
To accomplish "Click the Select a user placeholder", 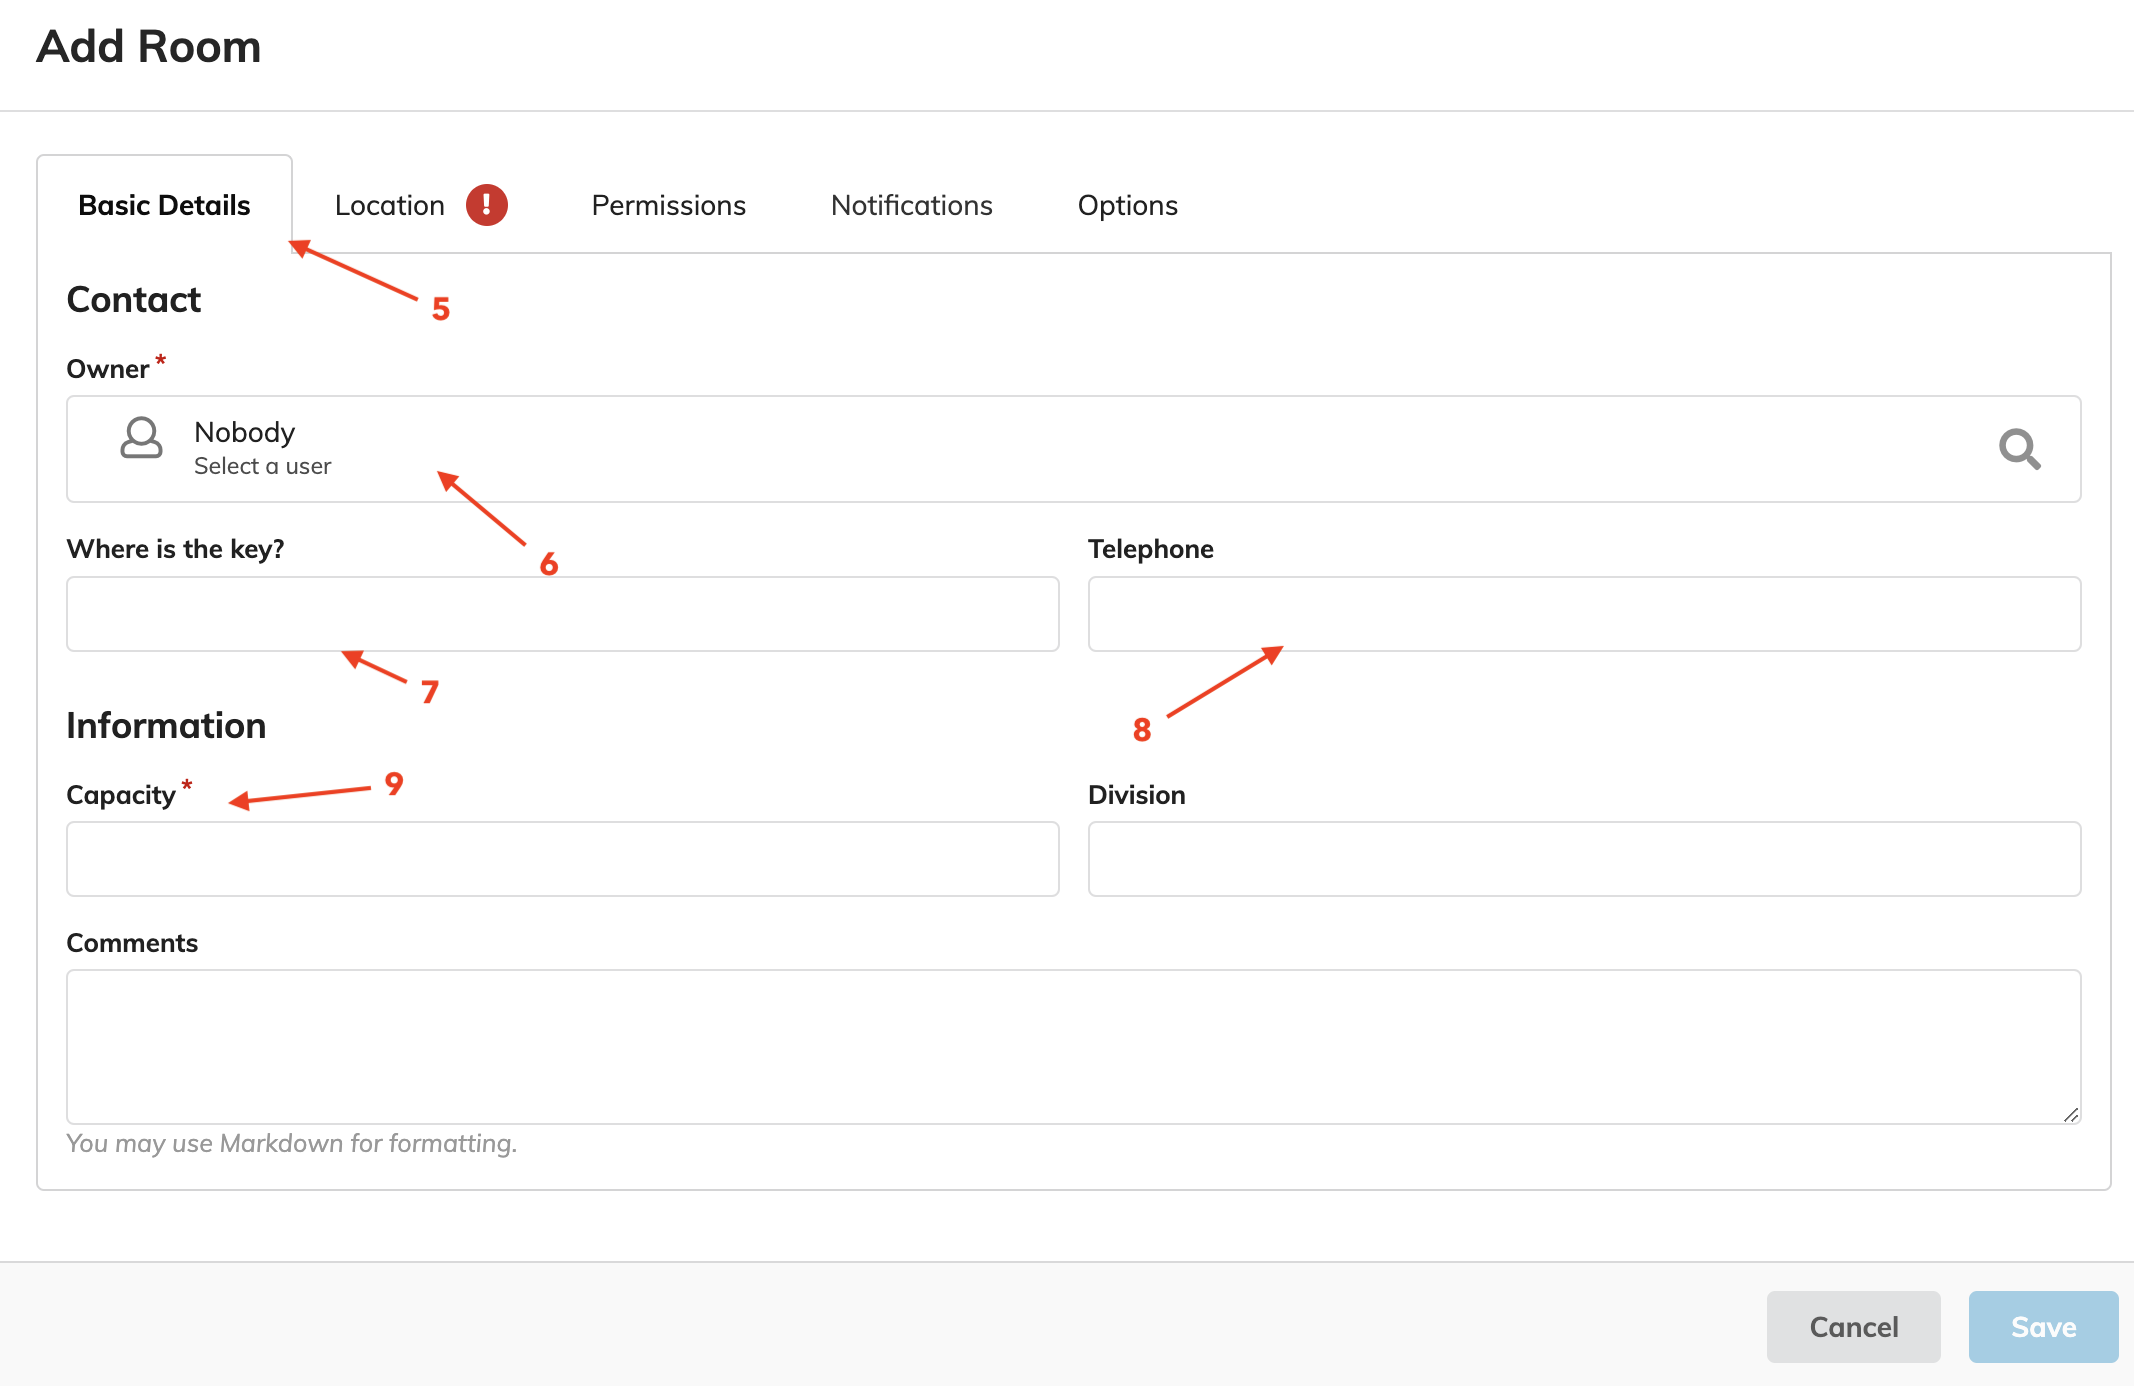I will (x=262, y=466).
